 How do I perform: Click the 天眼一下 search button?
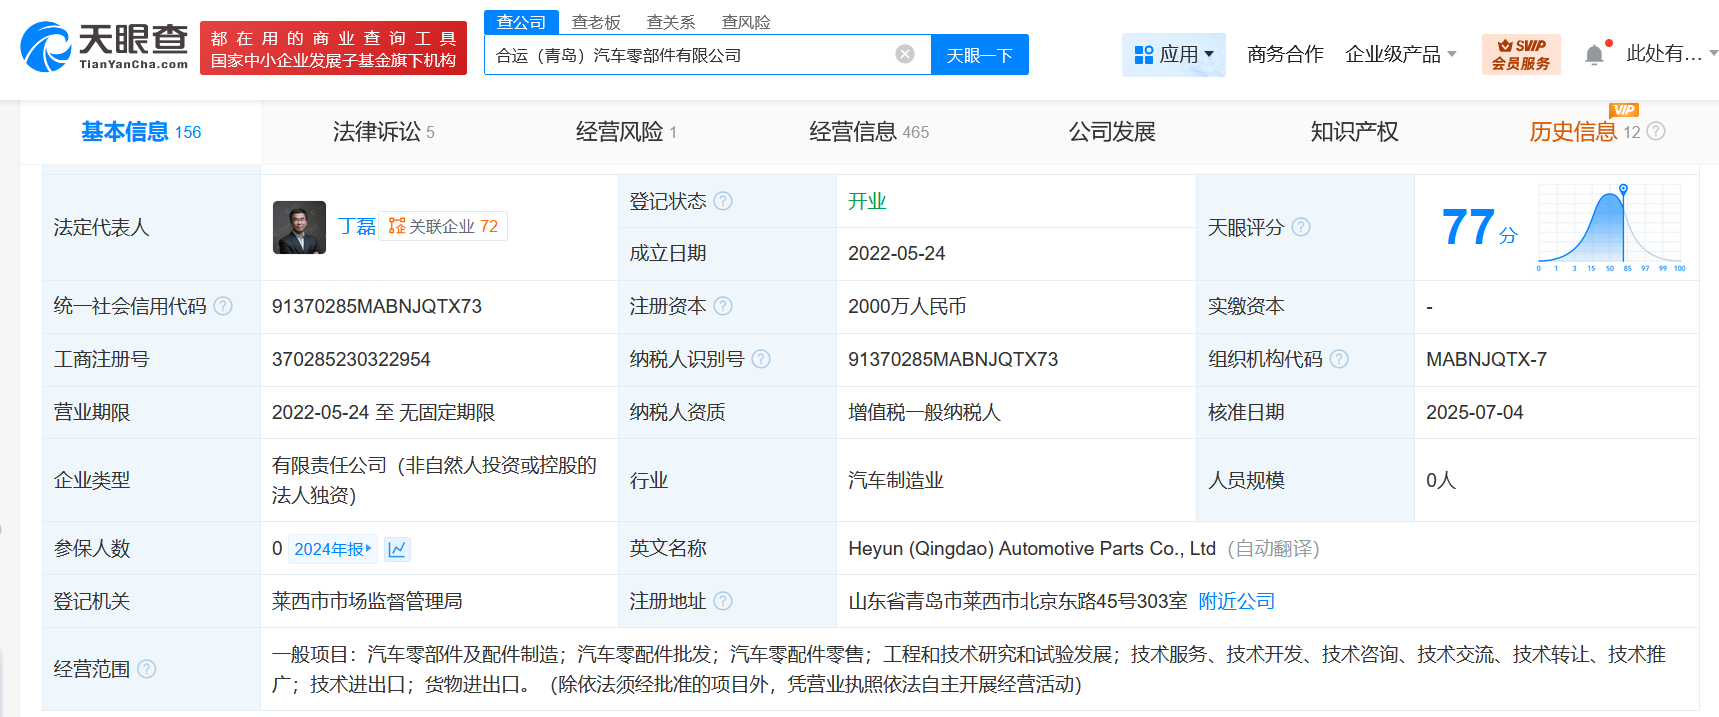pyautogui.click(x=979, y=55)
